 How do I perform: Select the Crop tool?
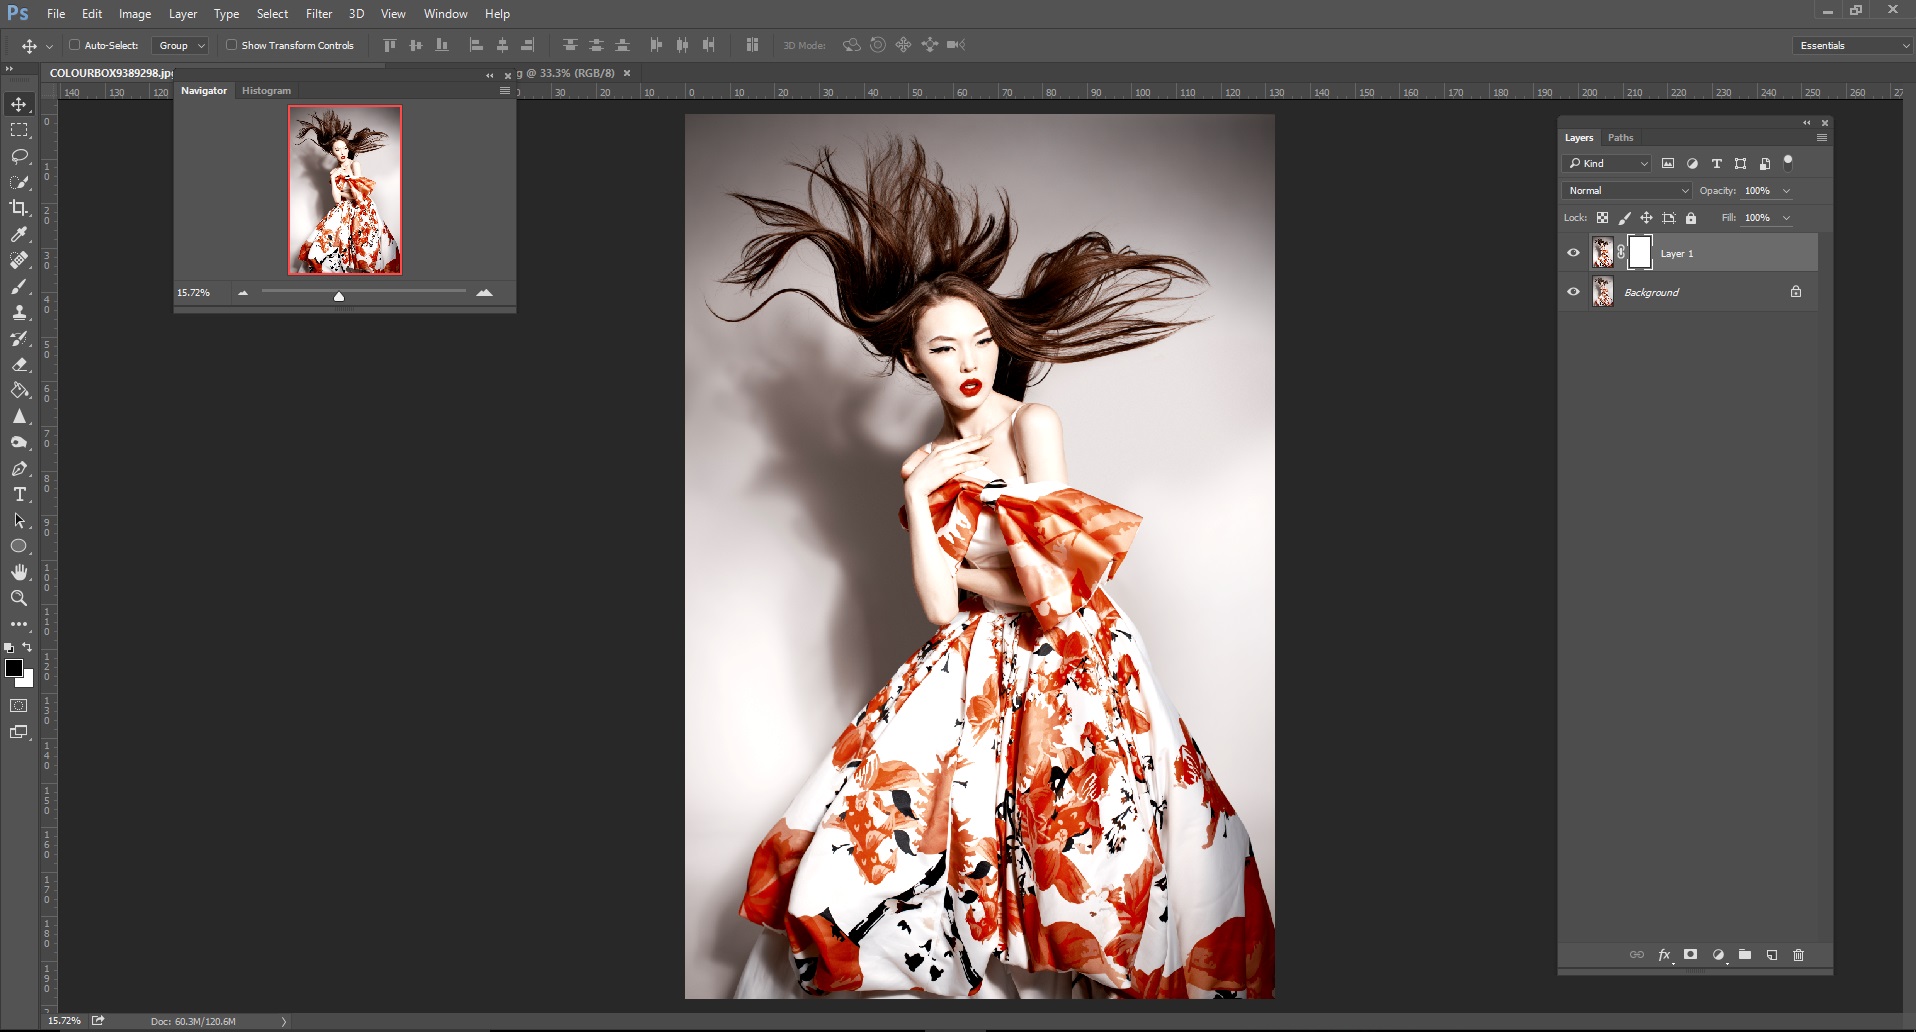pos(18,209)
